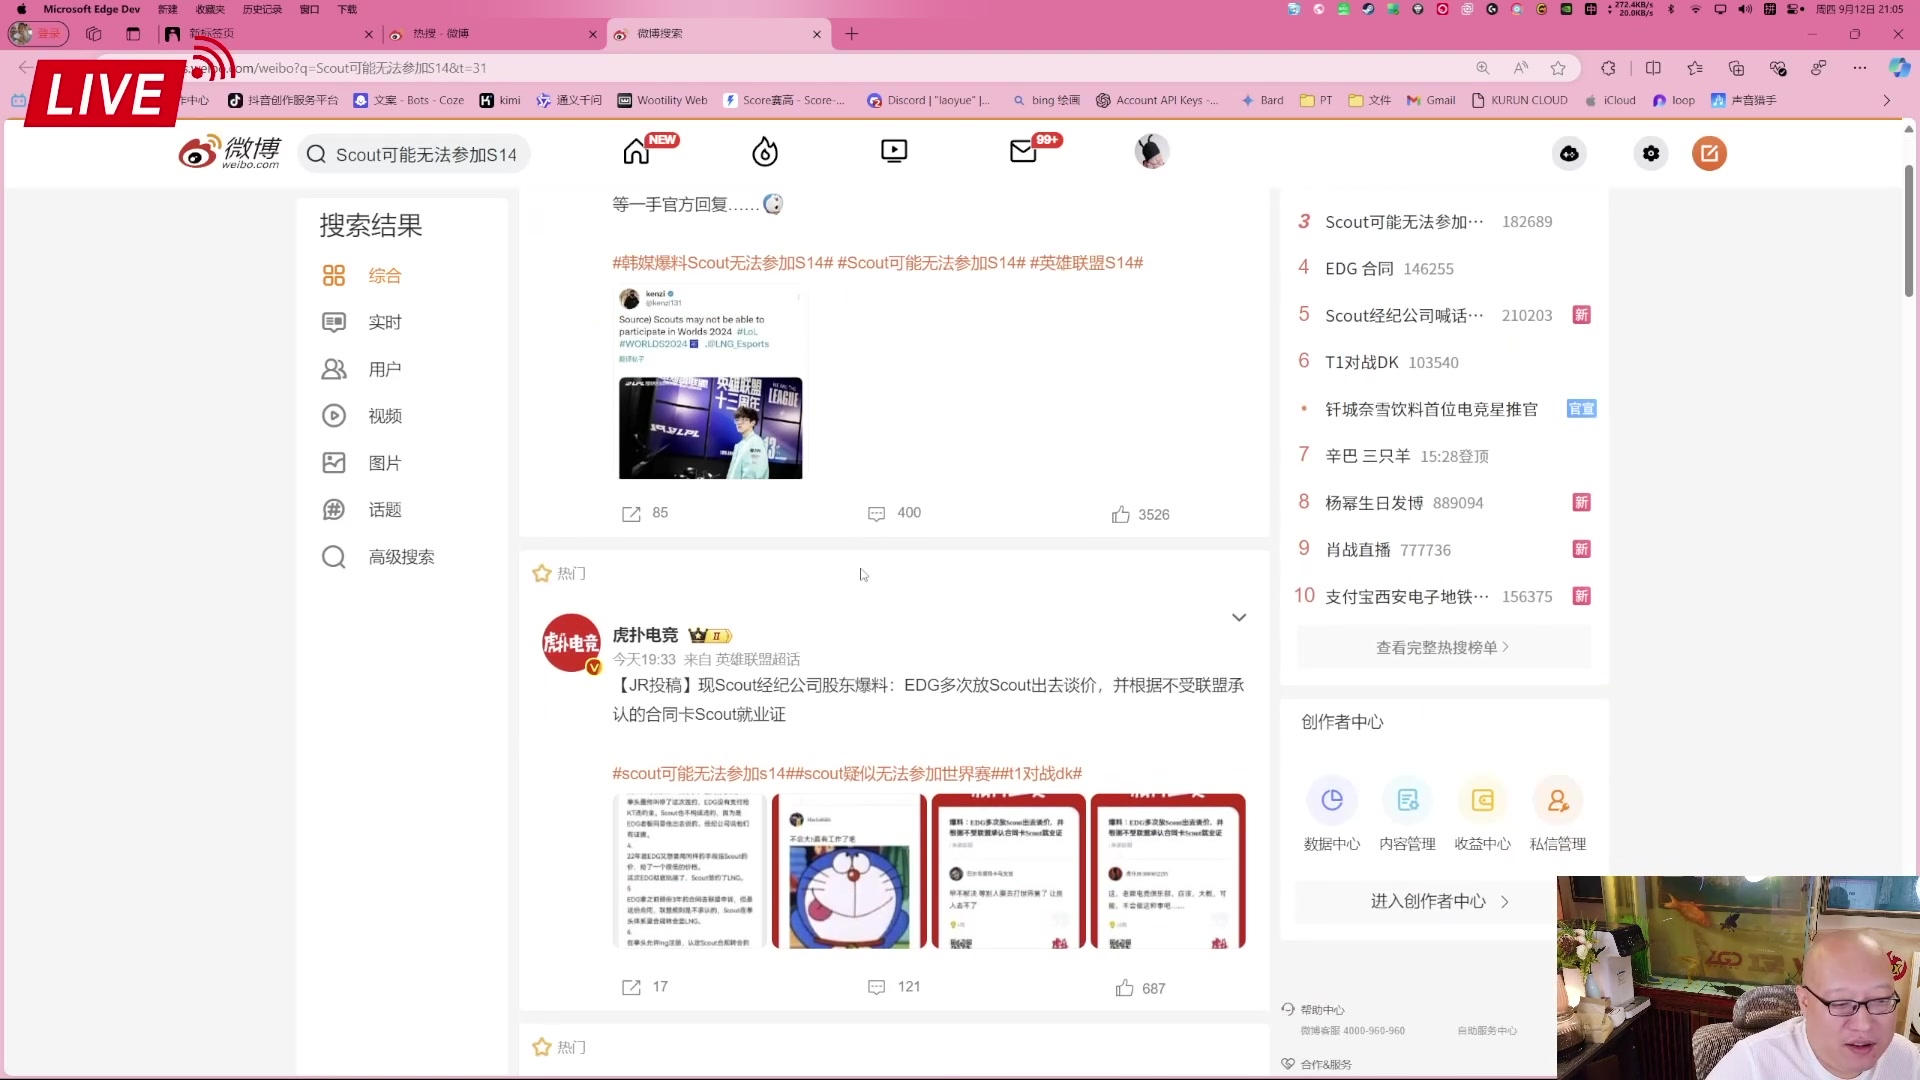Open the Weibo video section icon
The image size is (1920, 1080).
(894, 151)
